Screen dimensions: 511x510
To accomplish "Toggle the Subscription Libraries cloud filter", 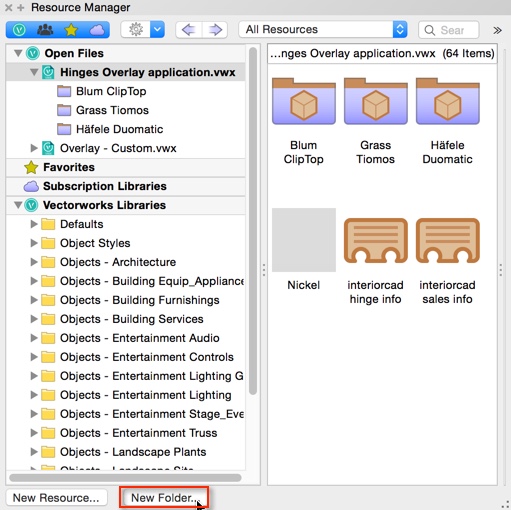I will pyautogui.click(x=97, y=30).
